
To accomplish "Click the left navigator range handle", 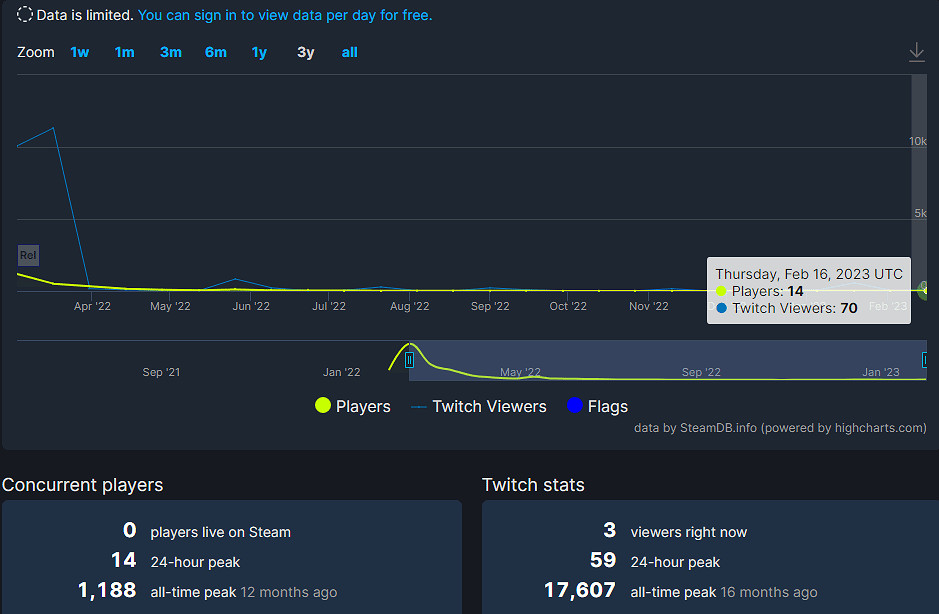I will click(409, 360).
